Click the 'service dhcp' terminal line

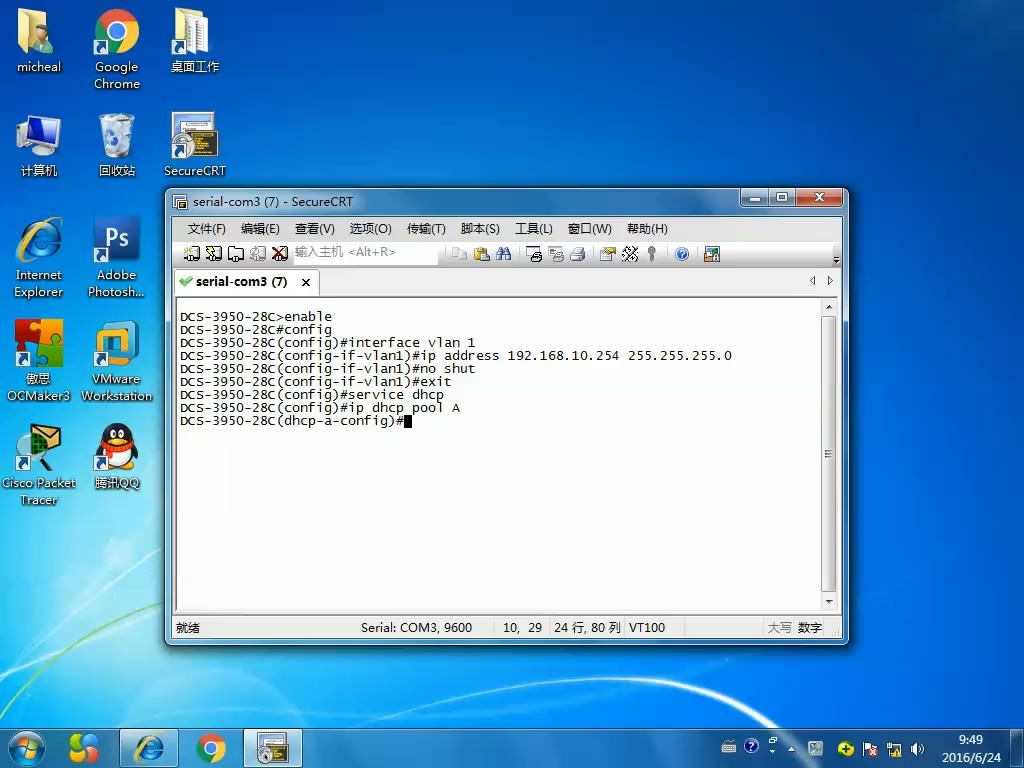(x=312, y=394)
